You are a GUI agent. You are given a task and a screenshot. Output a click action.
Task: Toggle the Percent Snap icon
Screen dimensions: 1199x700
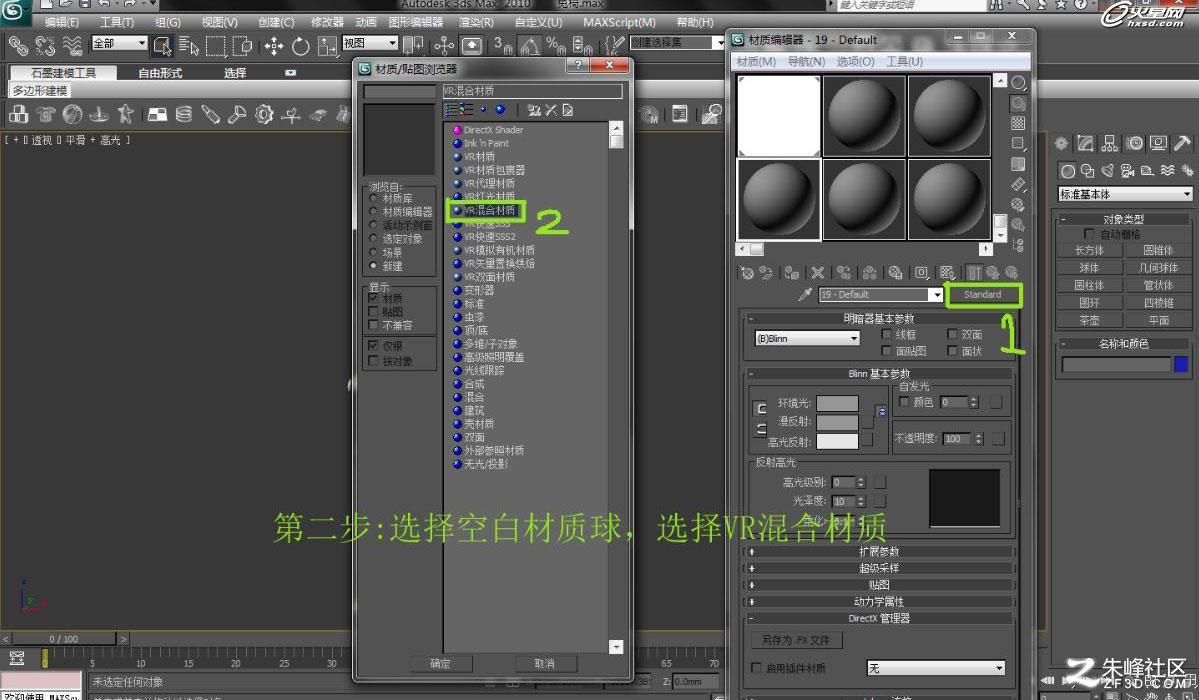point(555,46)
